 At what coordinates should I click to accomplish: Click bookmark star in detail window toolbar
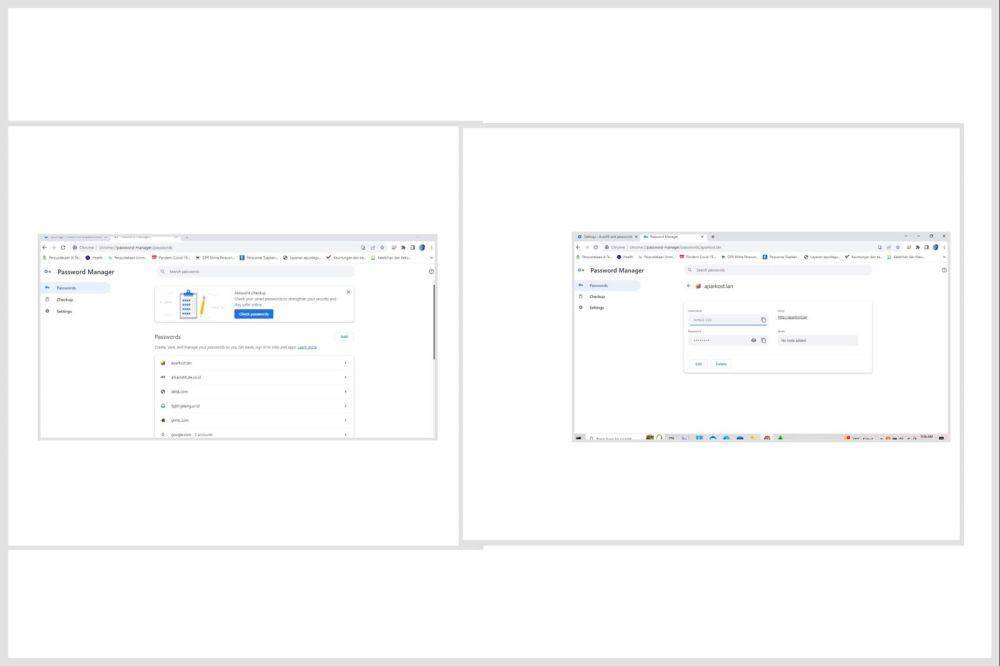(x=898, y=247)
